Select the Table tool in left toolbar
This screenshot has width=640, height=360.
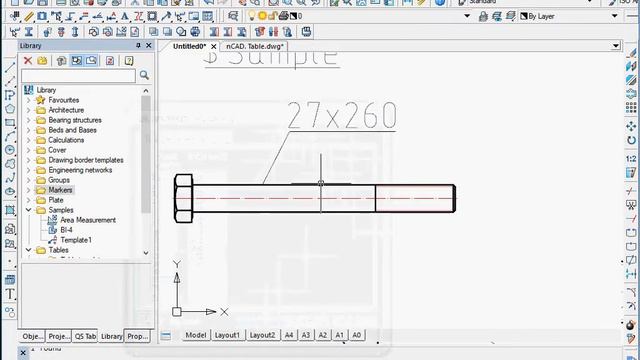click(10, 280)
